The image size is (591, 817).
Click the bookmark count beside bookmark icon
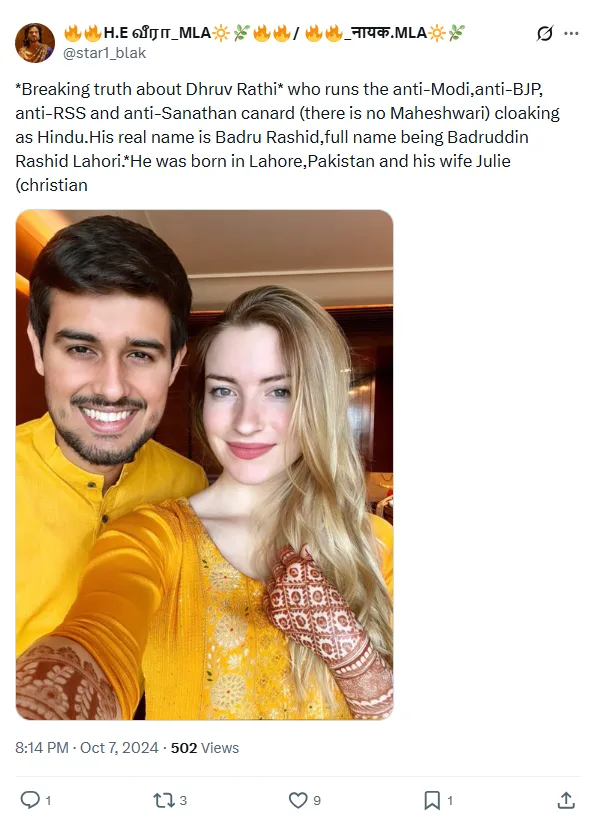pos(450,800)
